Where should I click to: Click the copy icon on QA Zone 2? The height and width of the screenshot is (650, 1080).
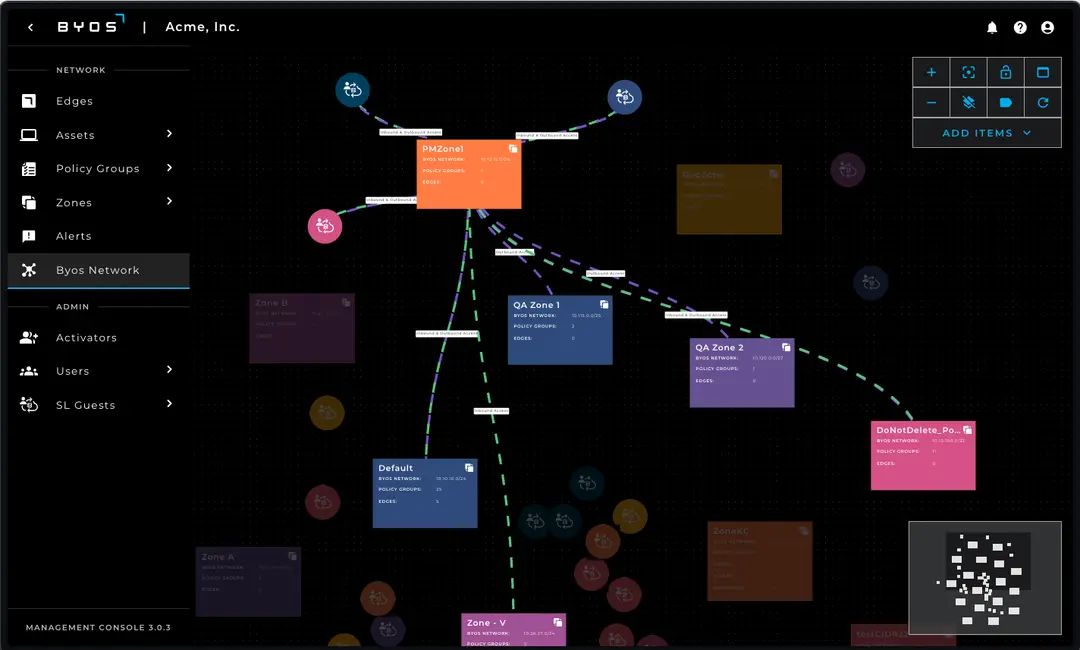pos(786,347)
